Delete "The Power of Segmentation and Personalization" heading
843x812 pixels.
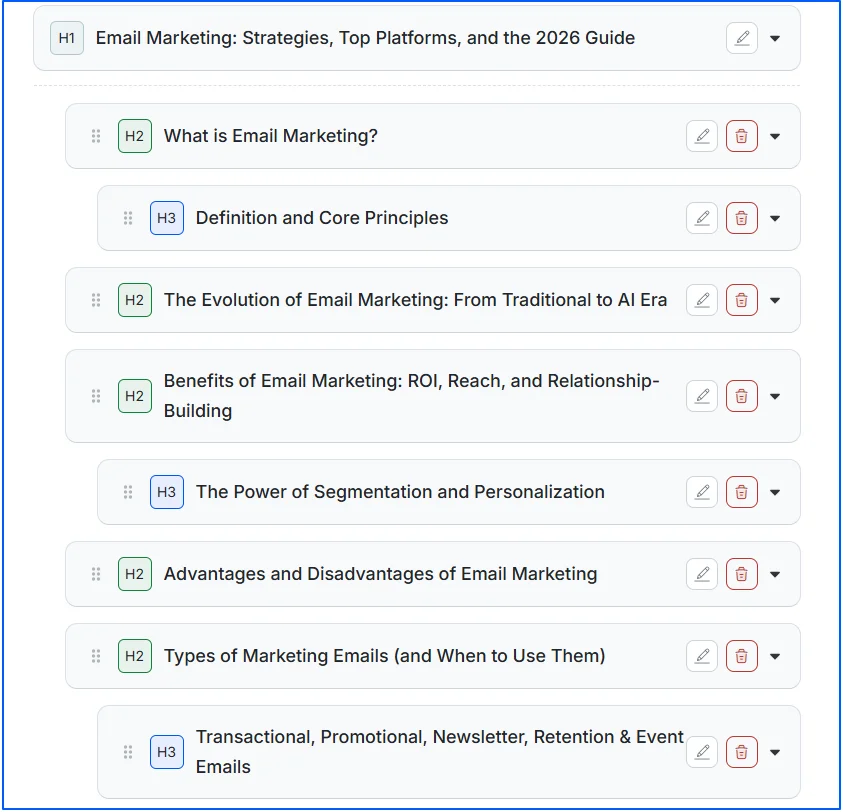pos(742,492)
